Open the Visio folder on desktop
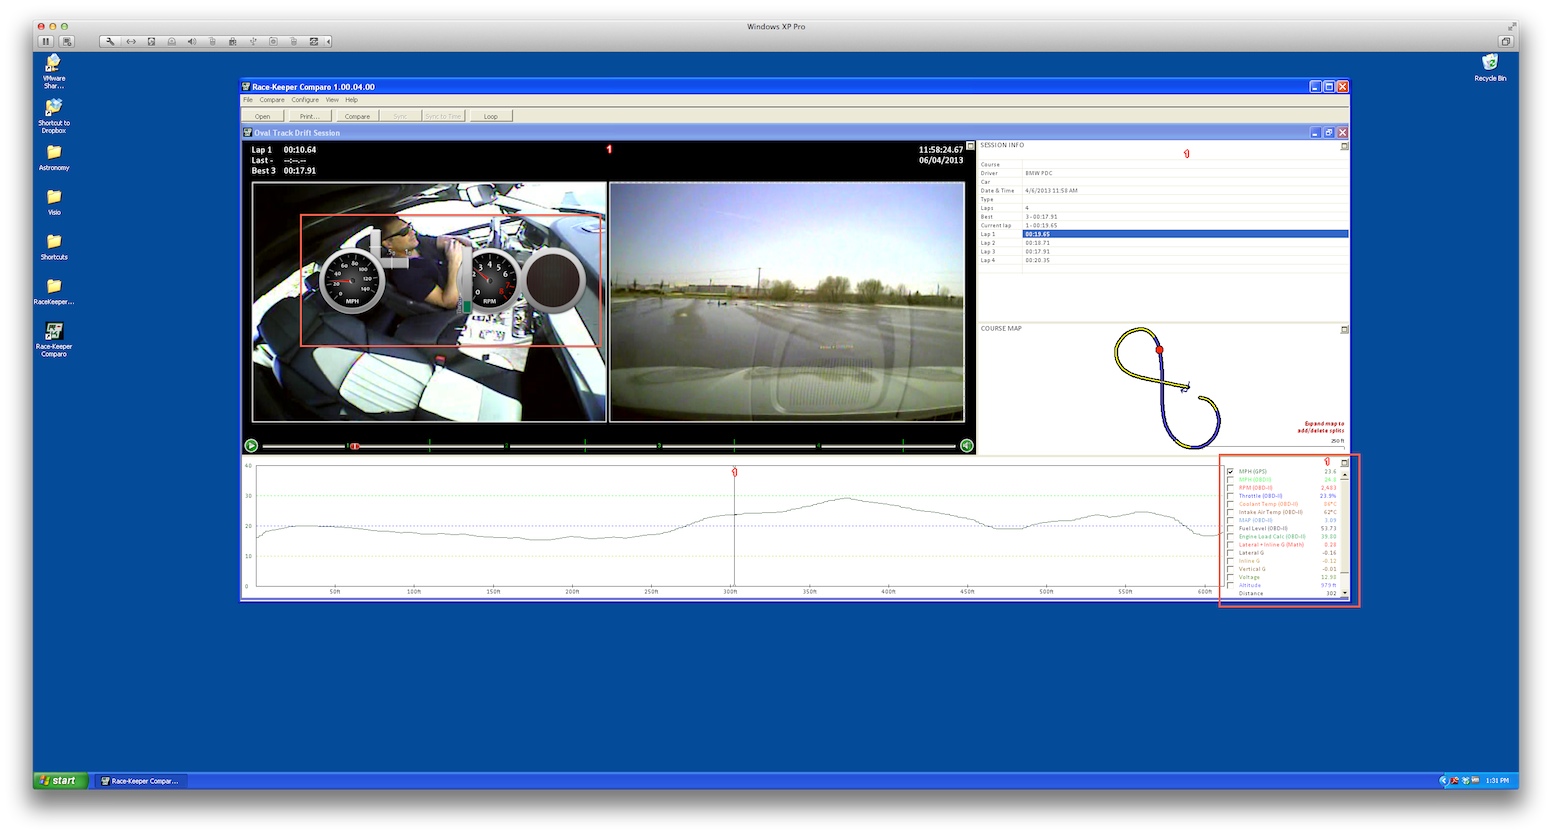The image size is (1551, 835). [x=54, y=203]
